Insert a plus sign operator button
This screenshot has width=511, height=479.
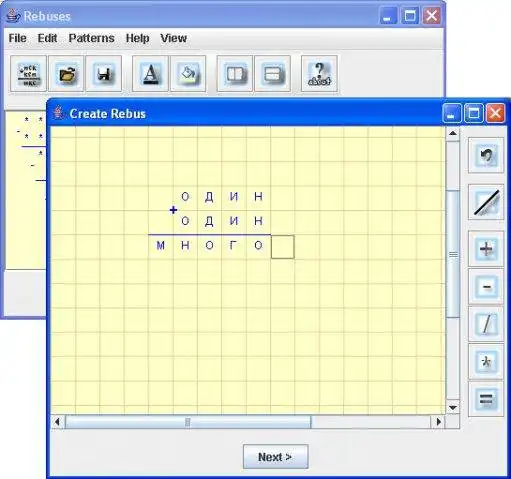click(486, 249)
